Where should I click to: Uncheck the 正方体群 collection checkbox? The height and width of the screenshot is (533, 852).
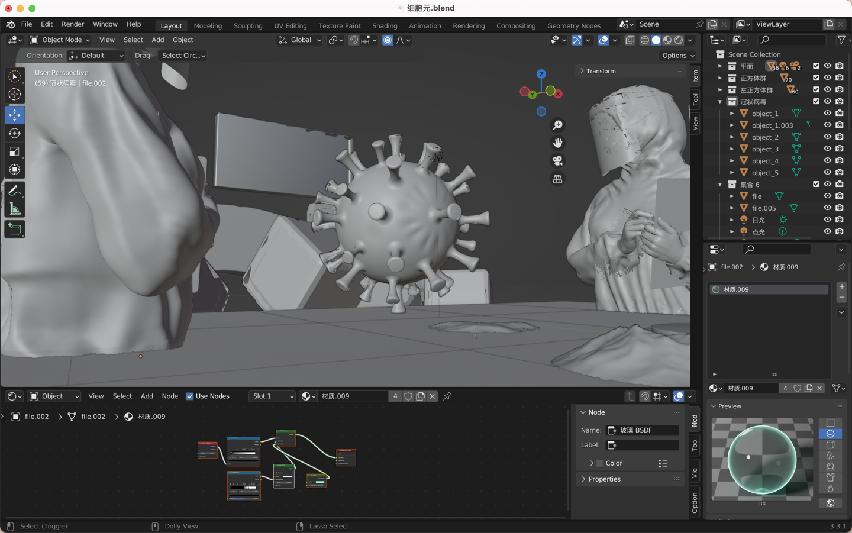816,78
